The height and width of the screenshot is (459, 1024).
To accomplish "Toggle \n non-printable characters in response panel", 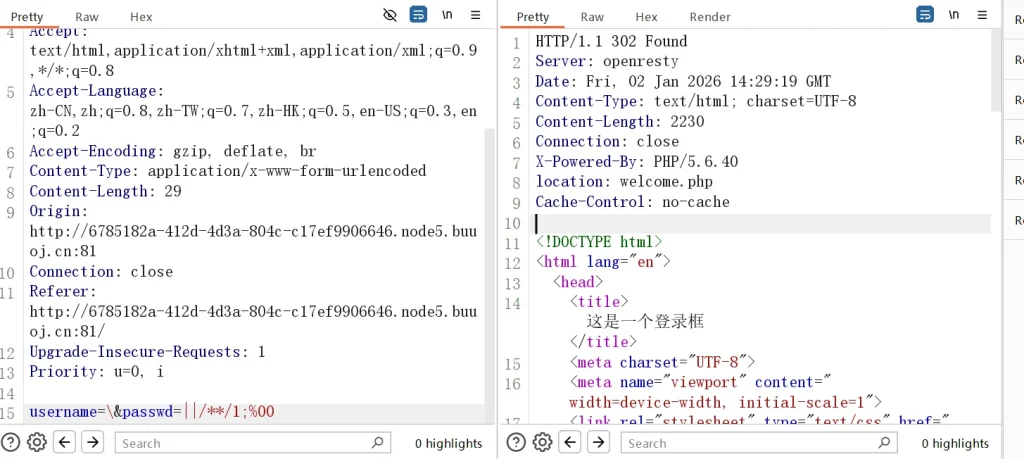I will tap(954, 15).
